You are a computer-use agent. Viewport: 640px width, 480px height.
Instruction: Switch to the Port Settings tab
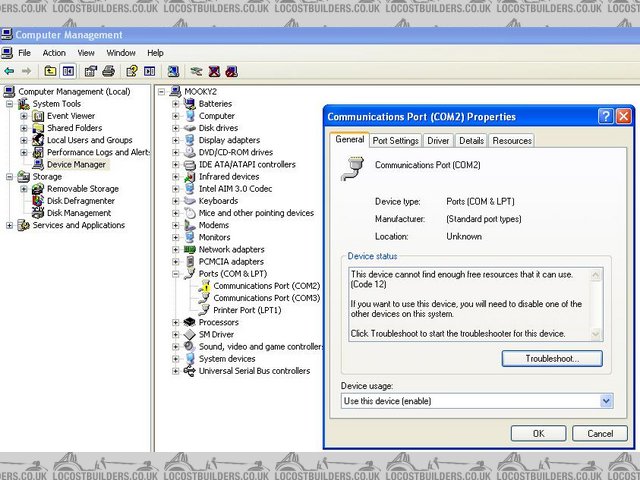[396, 141]
